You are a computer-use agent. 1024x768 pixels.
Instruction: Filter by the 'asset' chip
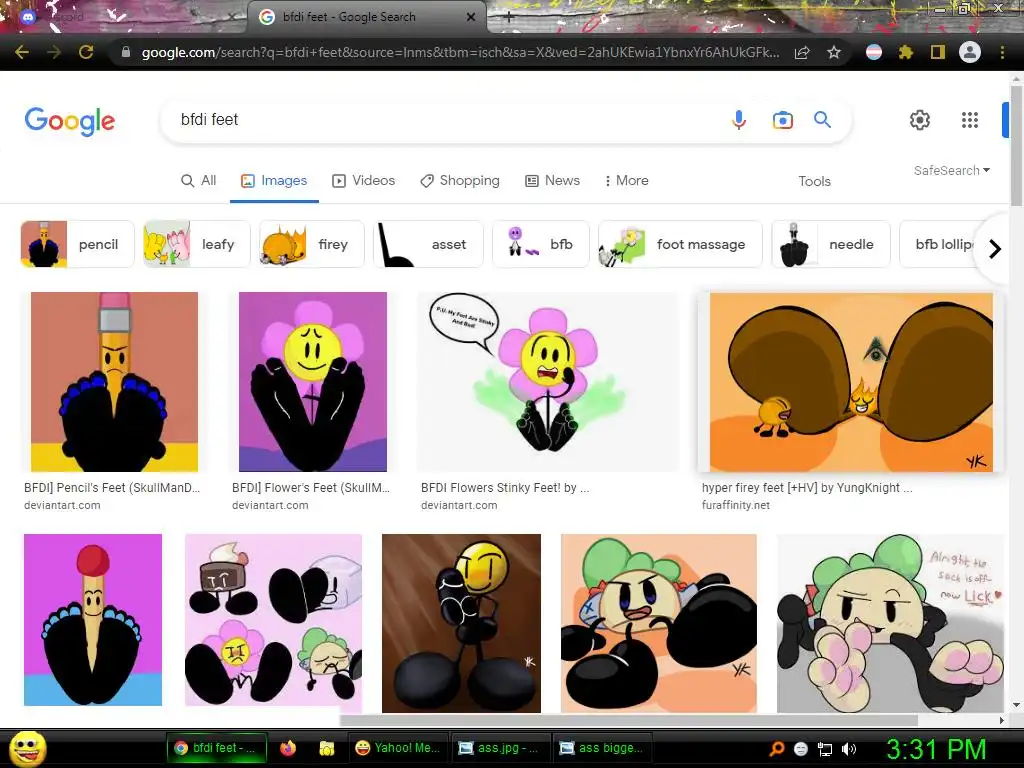click(428, 244)
